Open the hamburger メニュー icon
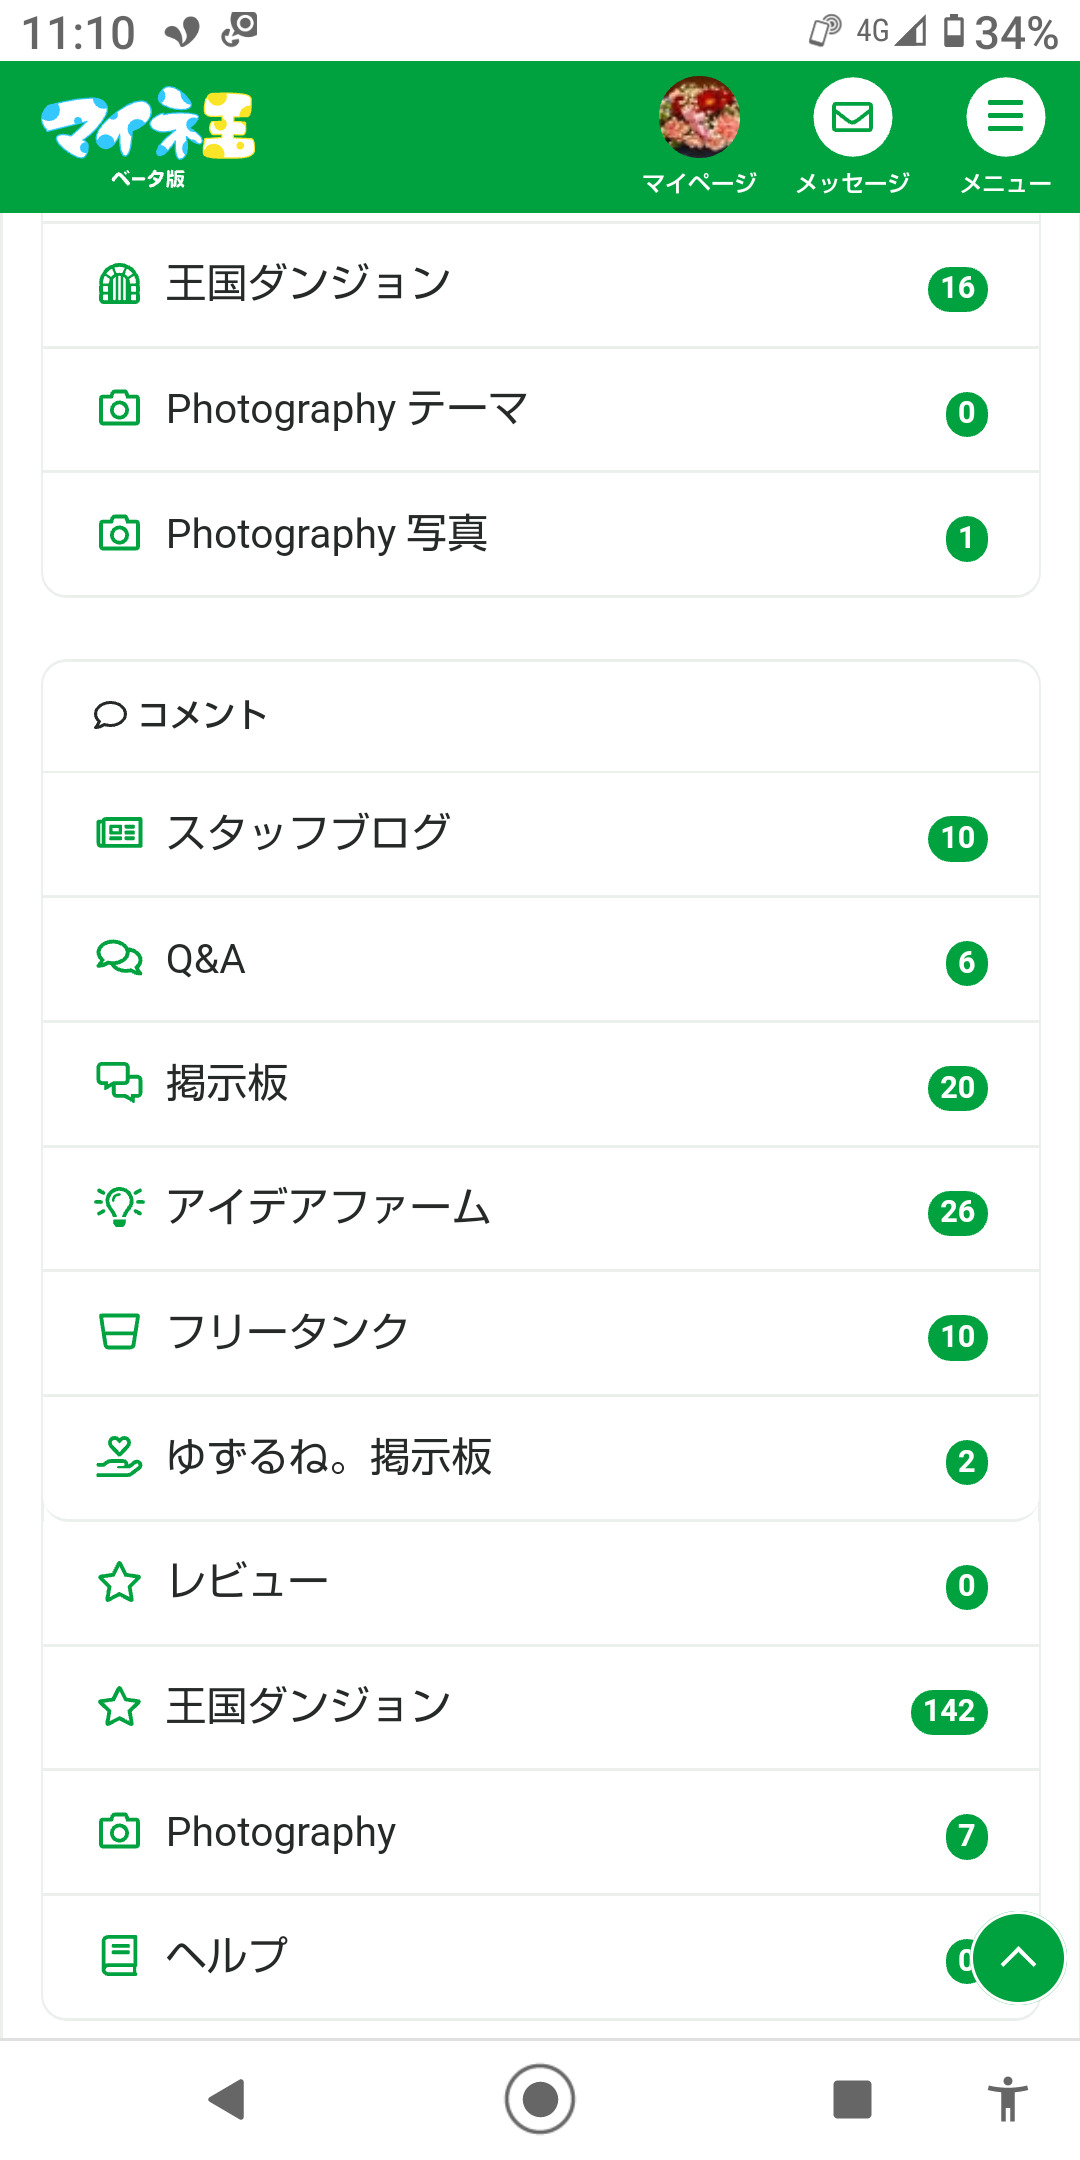Screen dimensions: 1080x2160 (x=1005, y=119)
